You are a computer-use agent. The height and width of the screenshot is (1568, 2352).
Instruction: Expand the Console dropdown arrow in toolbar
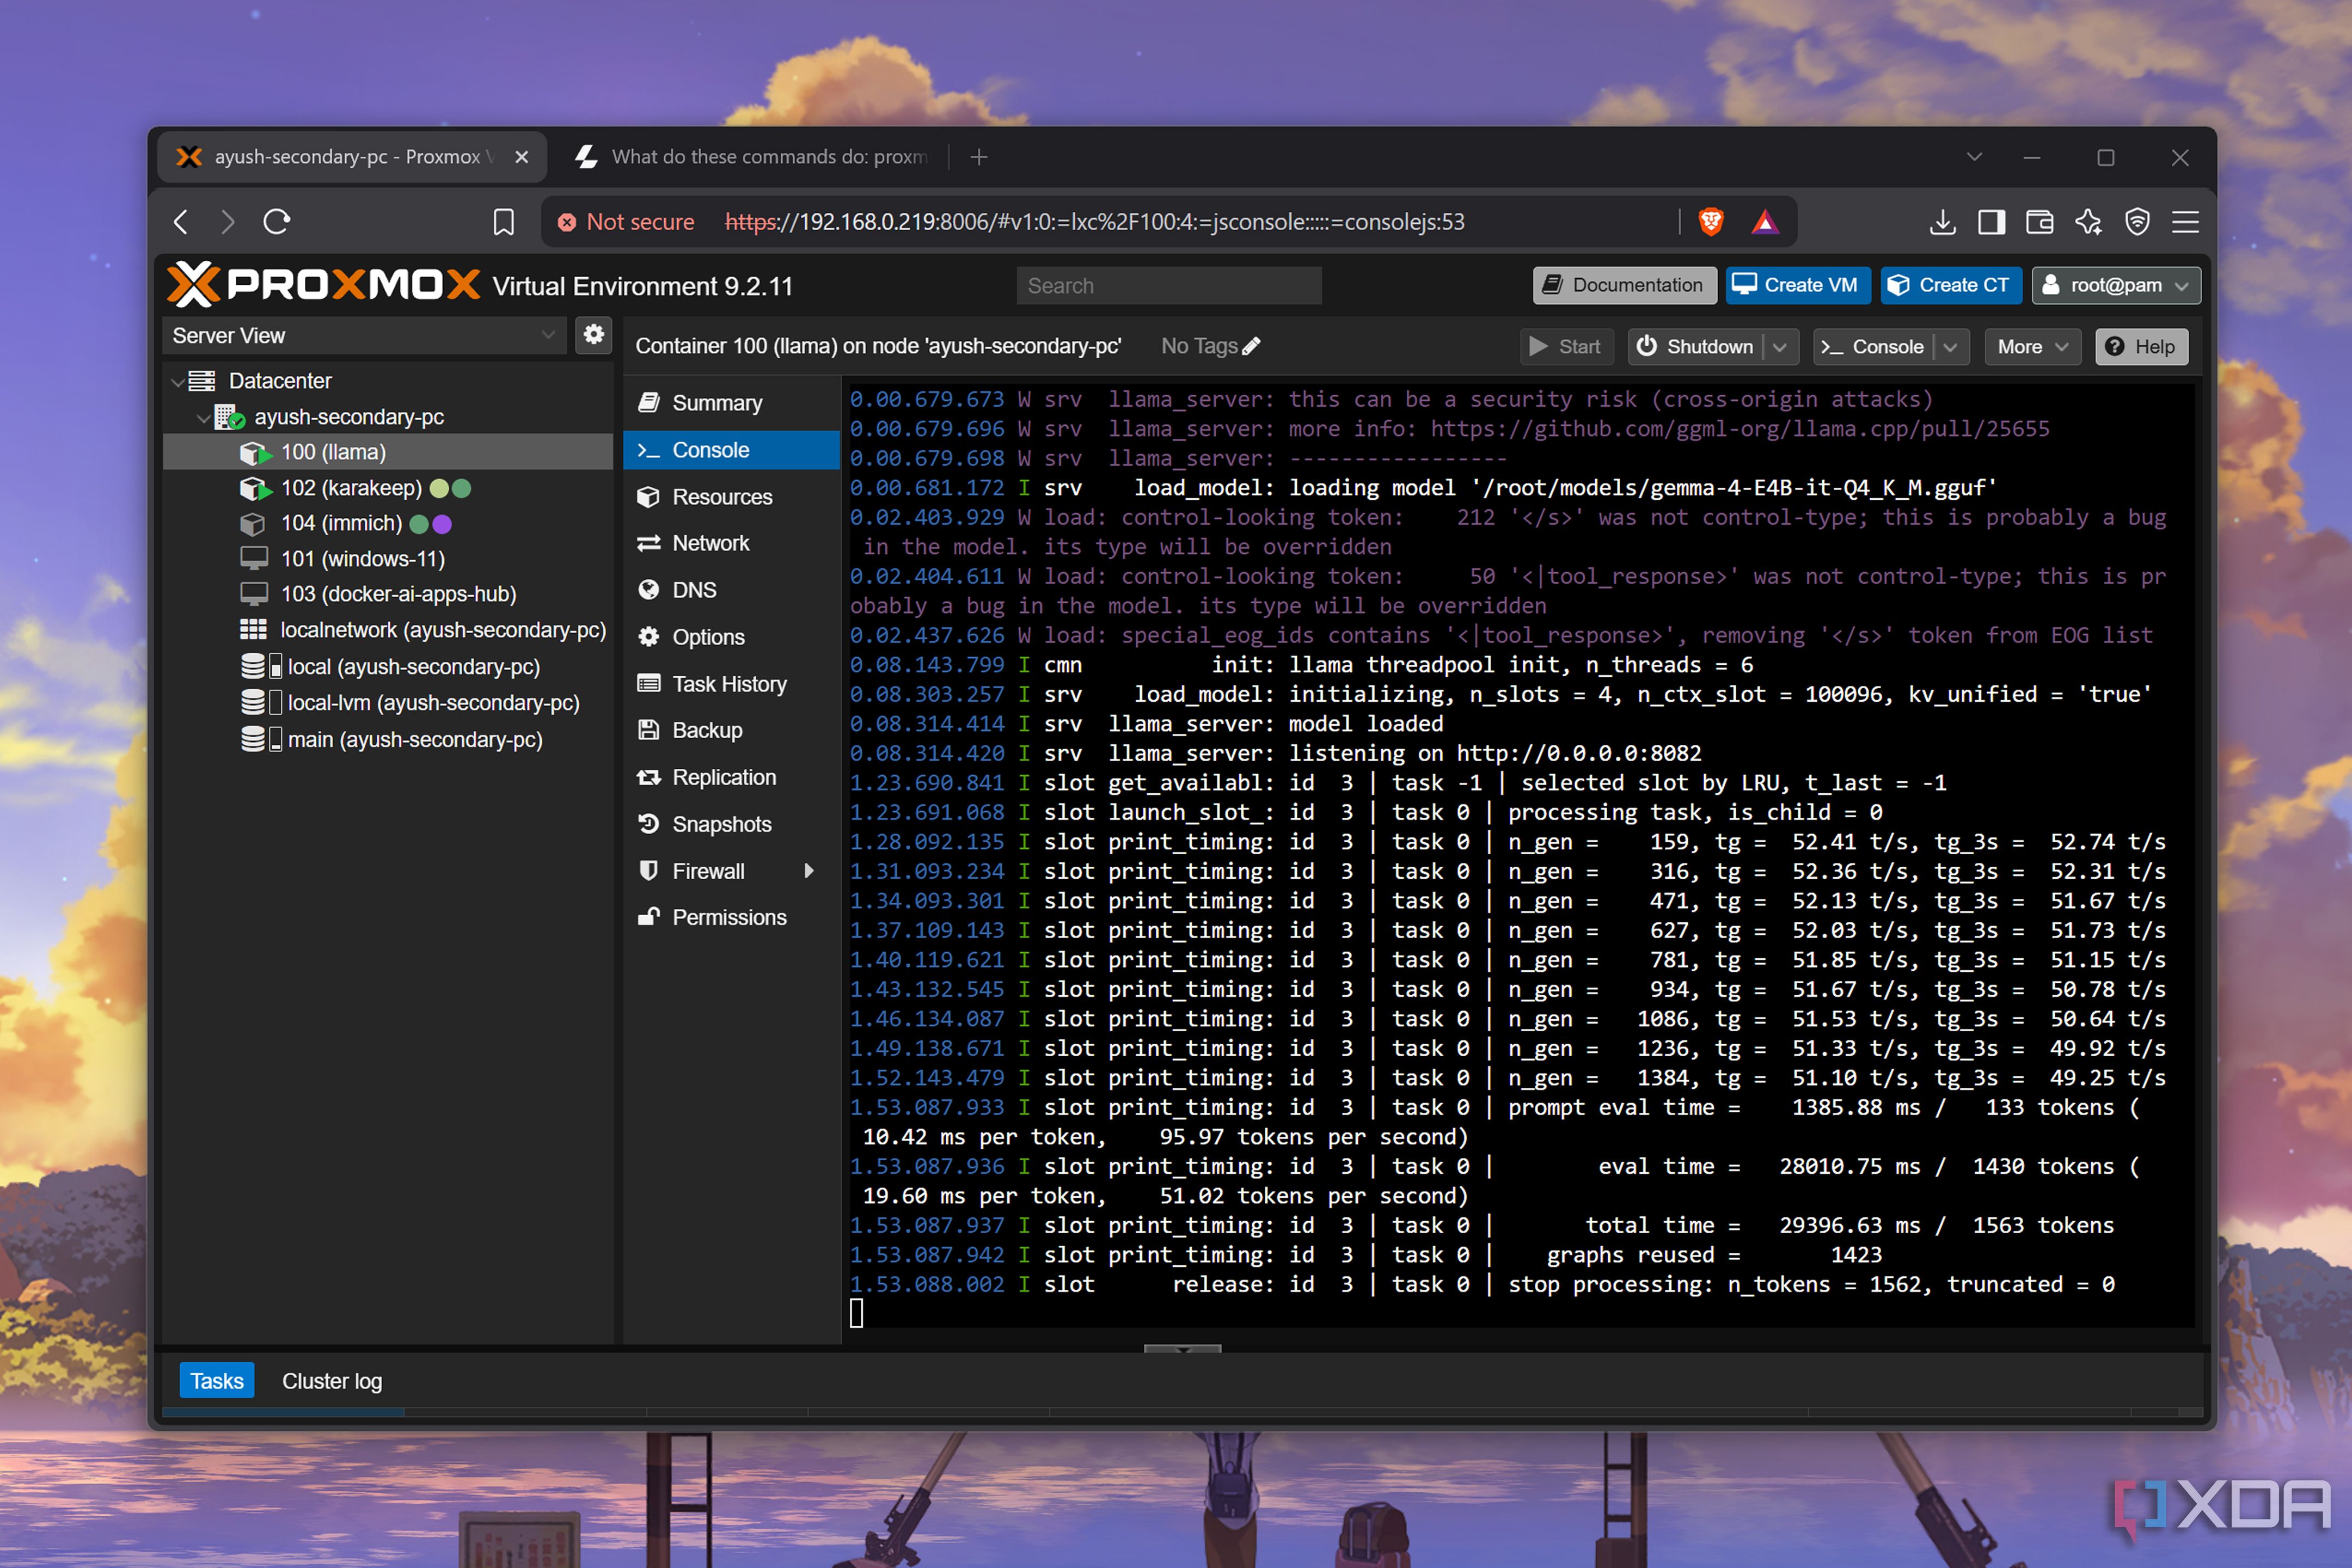1951,347
